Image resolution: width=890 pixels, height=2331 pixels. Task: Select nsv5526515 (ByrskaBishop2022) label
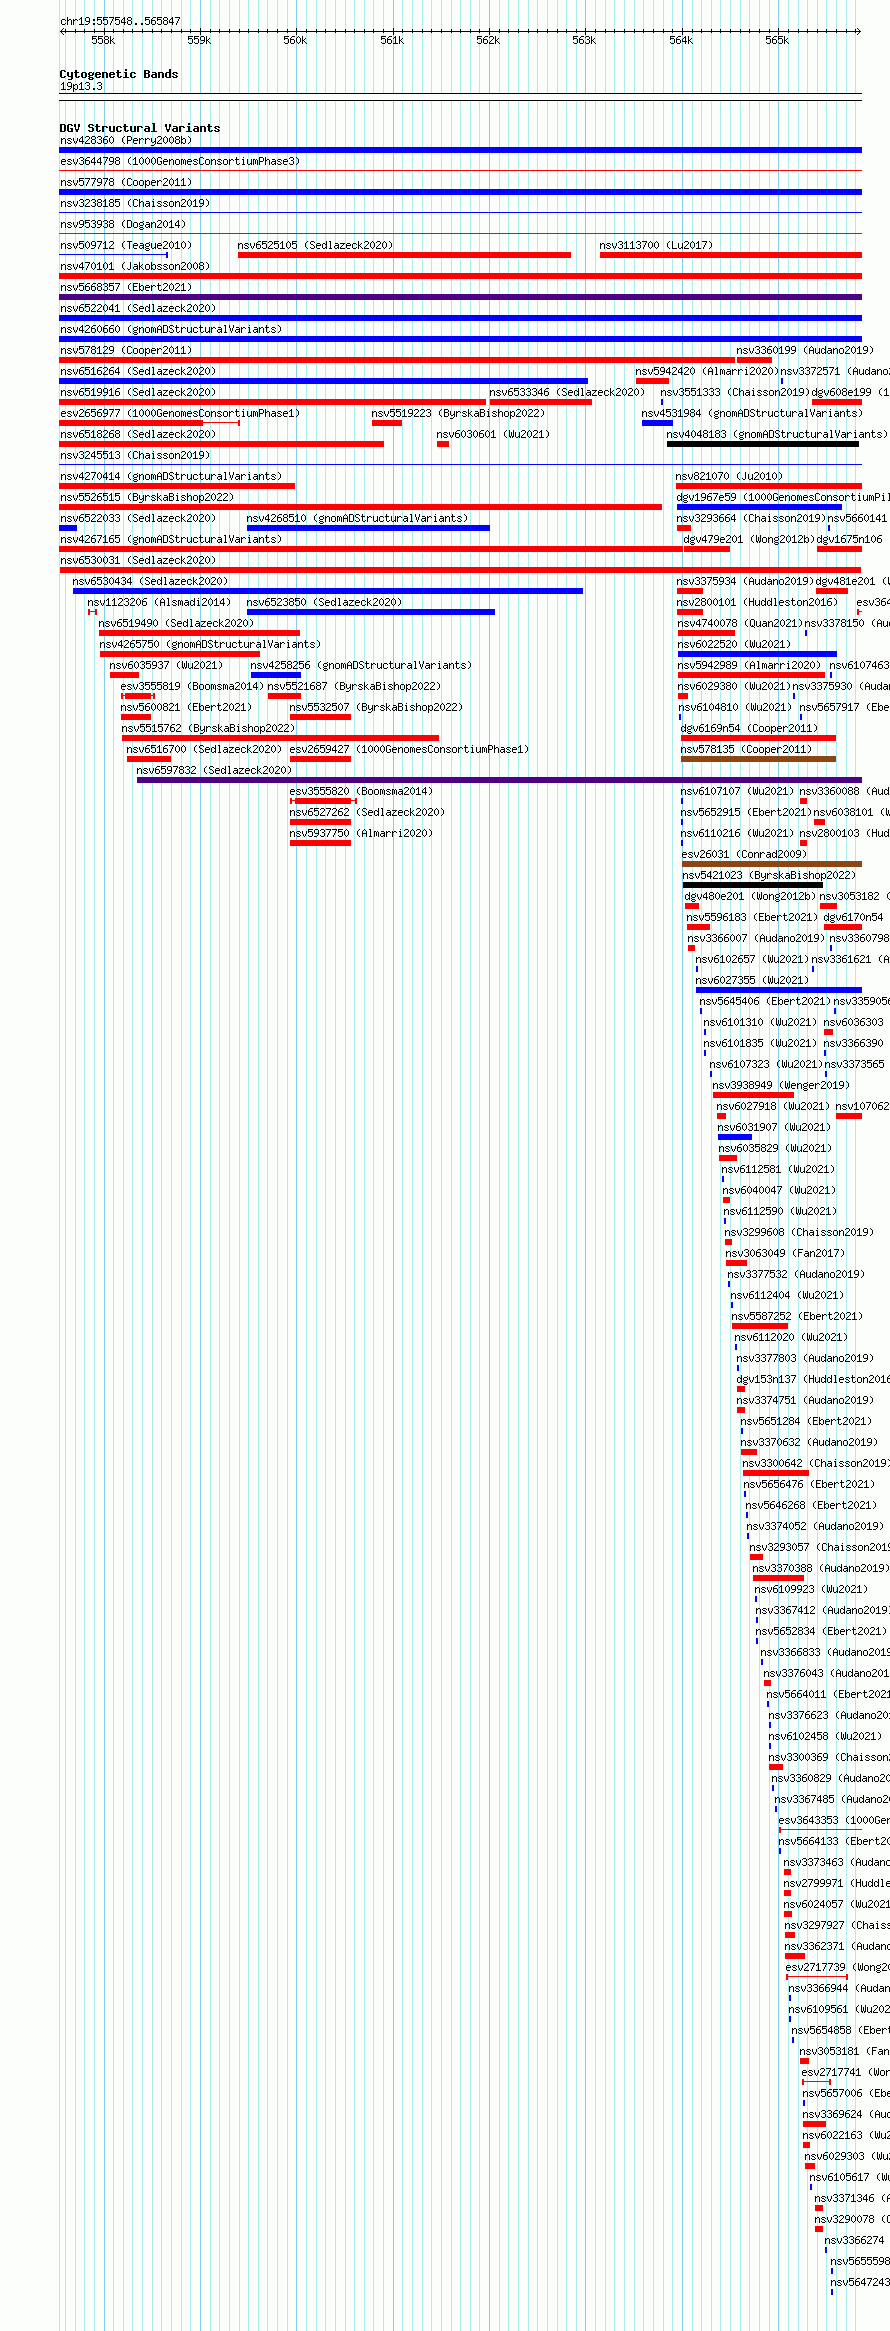(147, 498)
